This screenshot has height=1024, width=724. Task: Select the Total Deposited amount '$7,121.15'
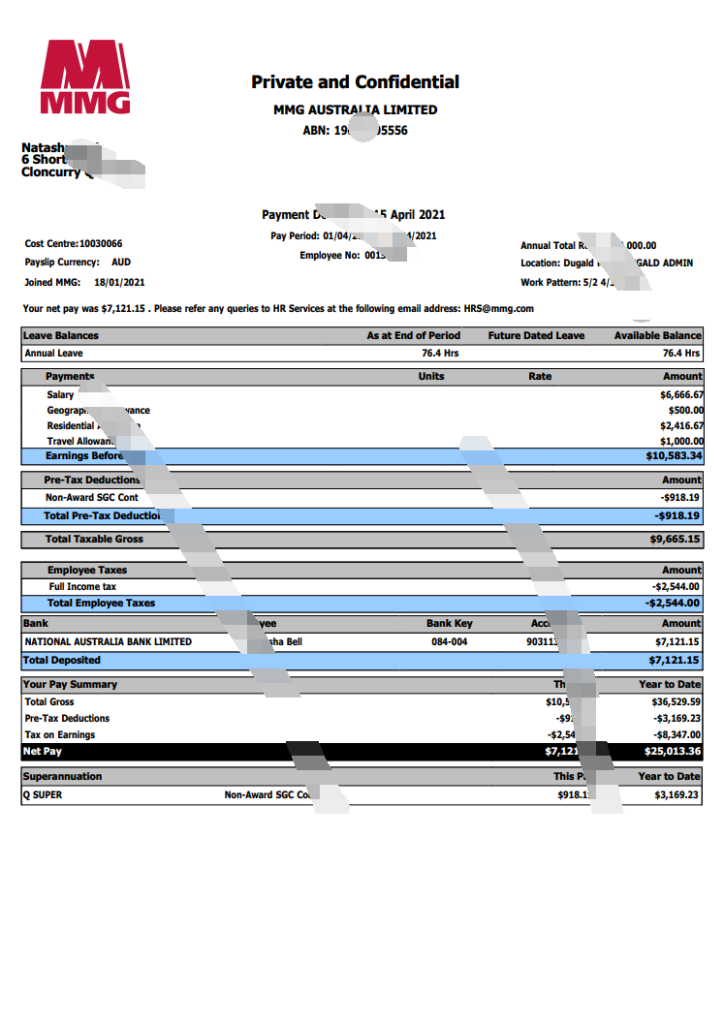pos(674,660)
